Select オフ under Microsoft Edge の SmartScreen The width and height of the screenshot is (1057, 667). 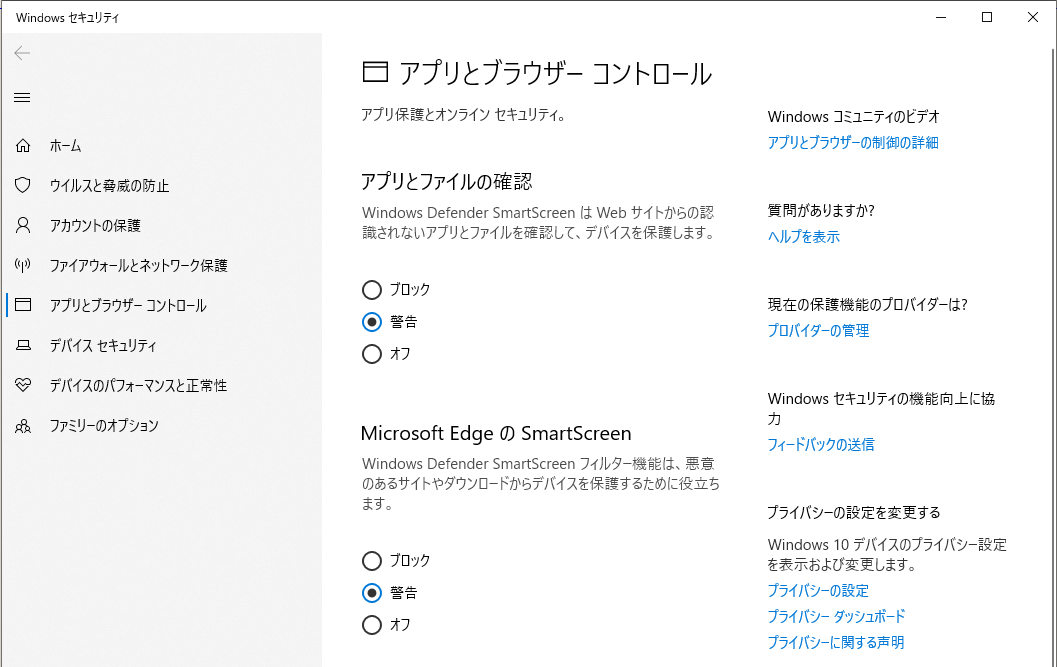(x=372, y=625)
